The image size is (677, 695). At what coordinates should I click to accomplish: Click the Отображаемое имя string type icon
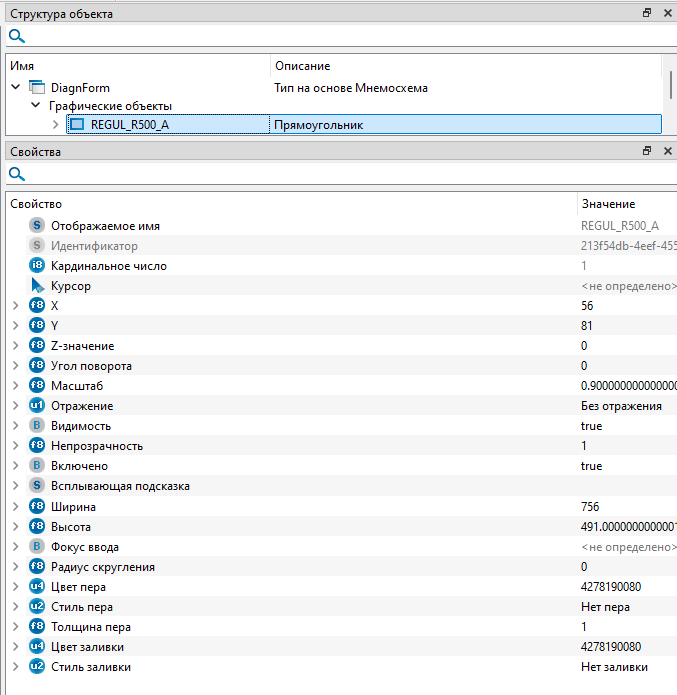coord(37,226)
